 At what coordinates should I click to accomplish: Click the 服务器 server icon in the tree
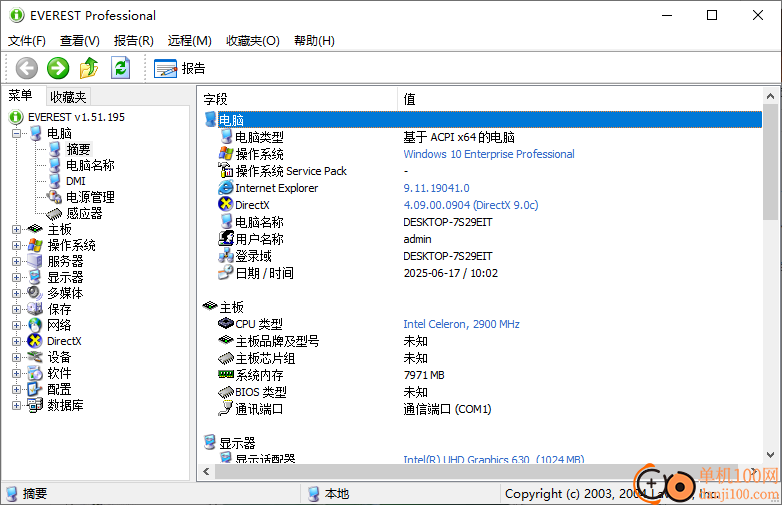(x=35, y=261)
